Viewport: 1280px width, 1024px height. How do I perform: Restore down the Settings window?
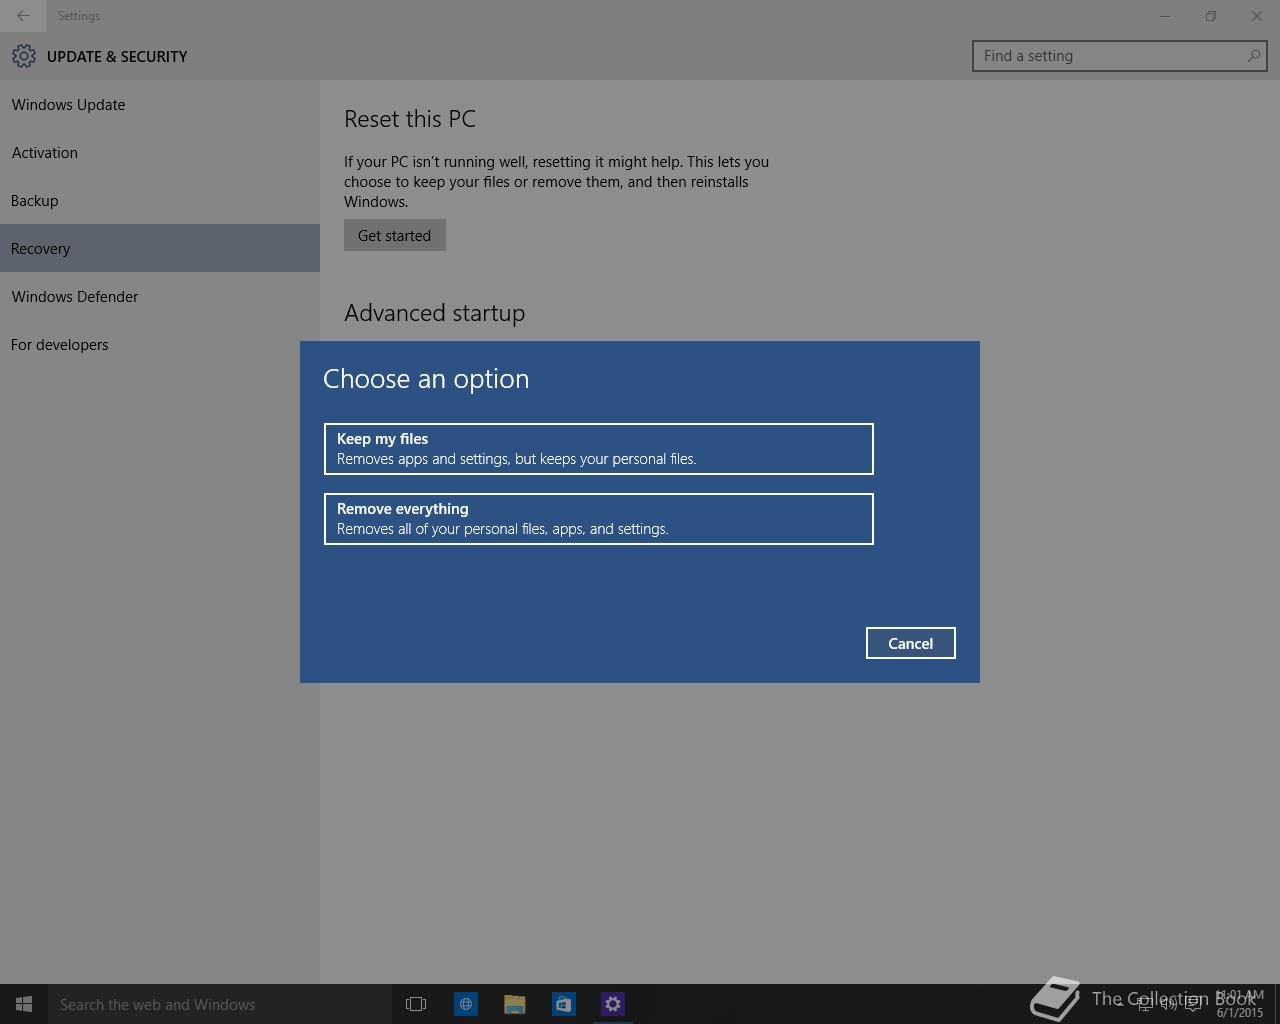click(x=1211, y=16)
